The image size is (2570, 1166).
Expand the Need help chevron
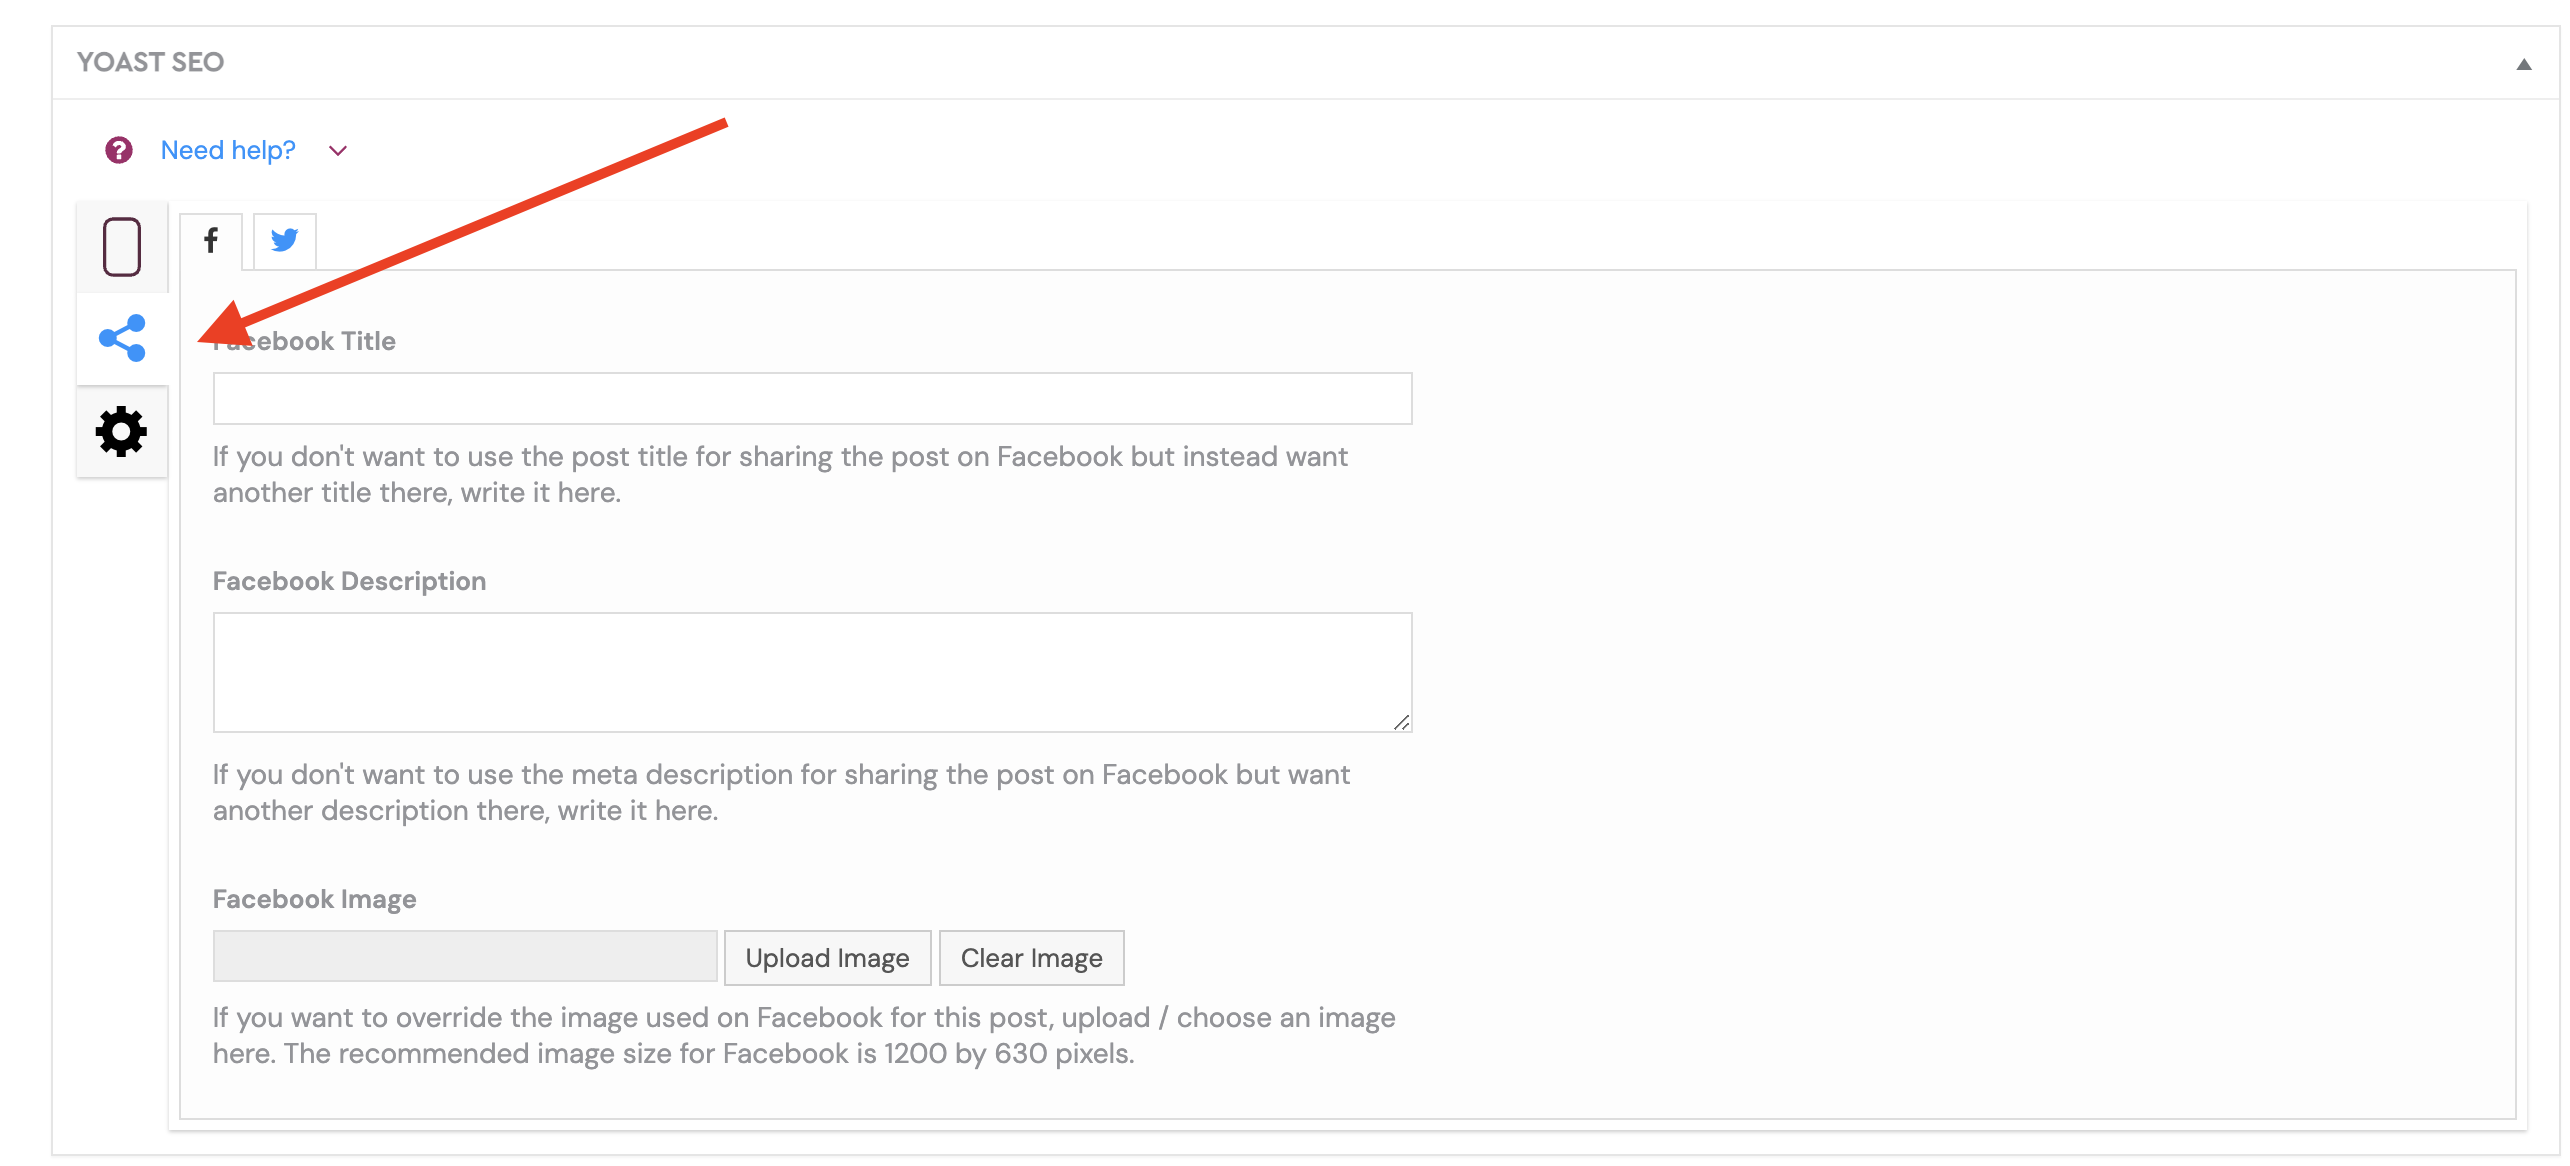click(x=338, y=151)
